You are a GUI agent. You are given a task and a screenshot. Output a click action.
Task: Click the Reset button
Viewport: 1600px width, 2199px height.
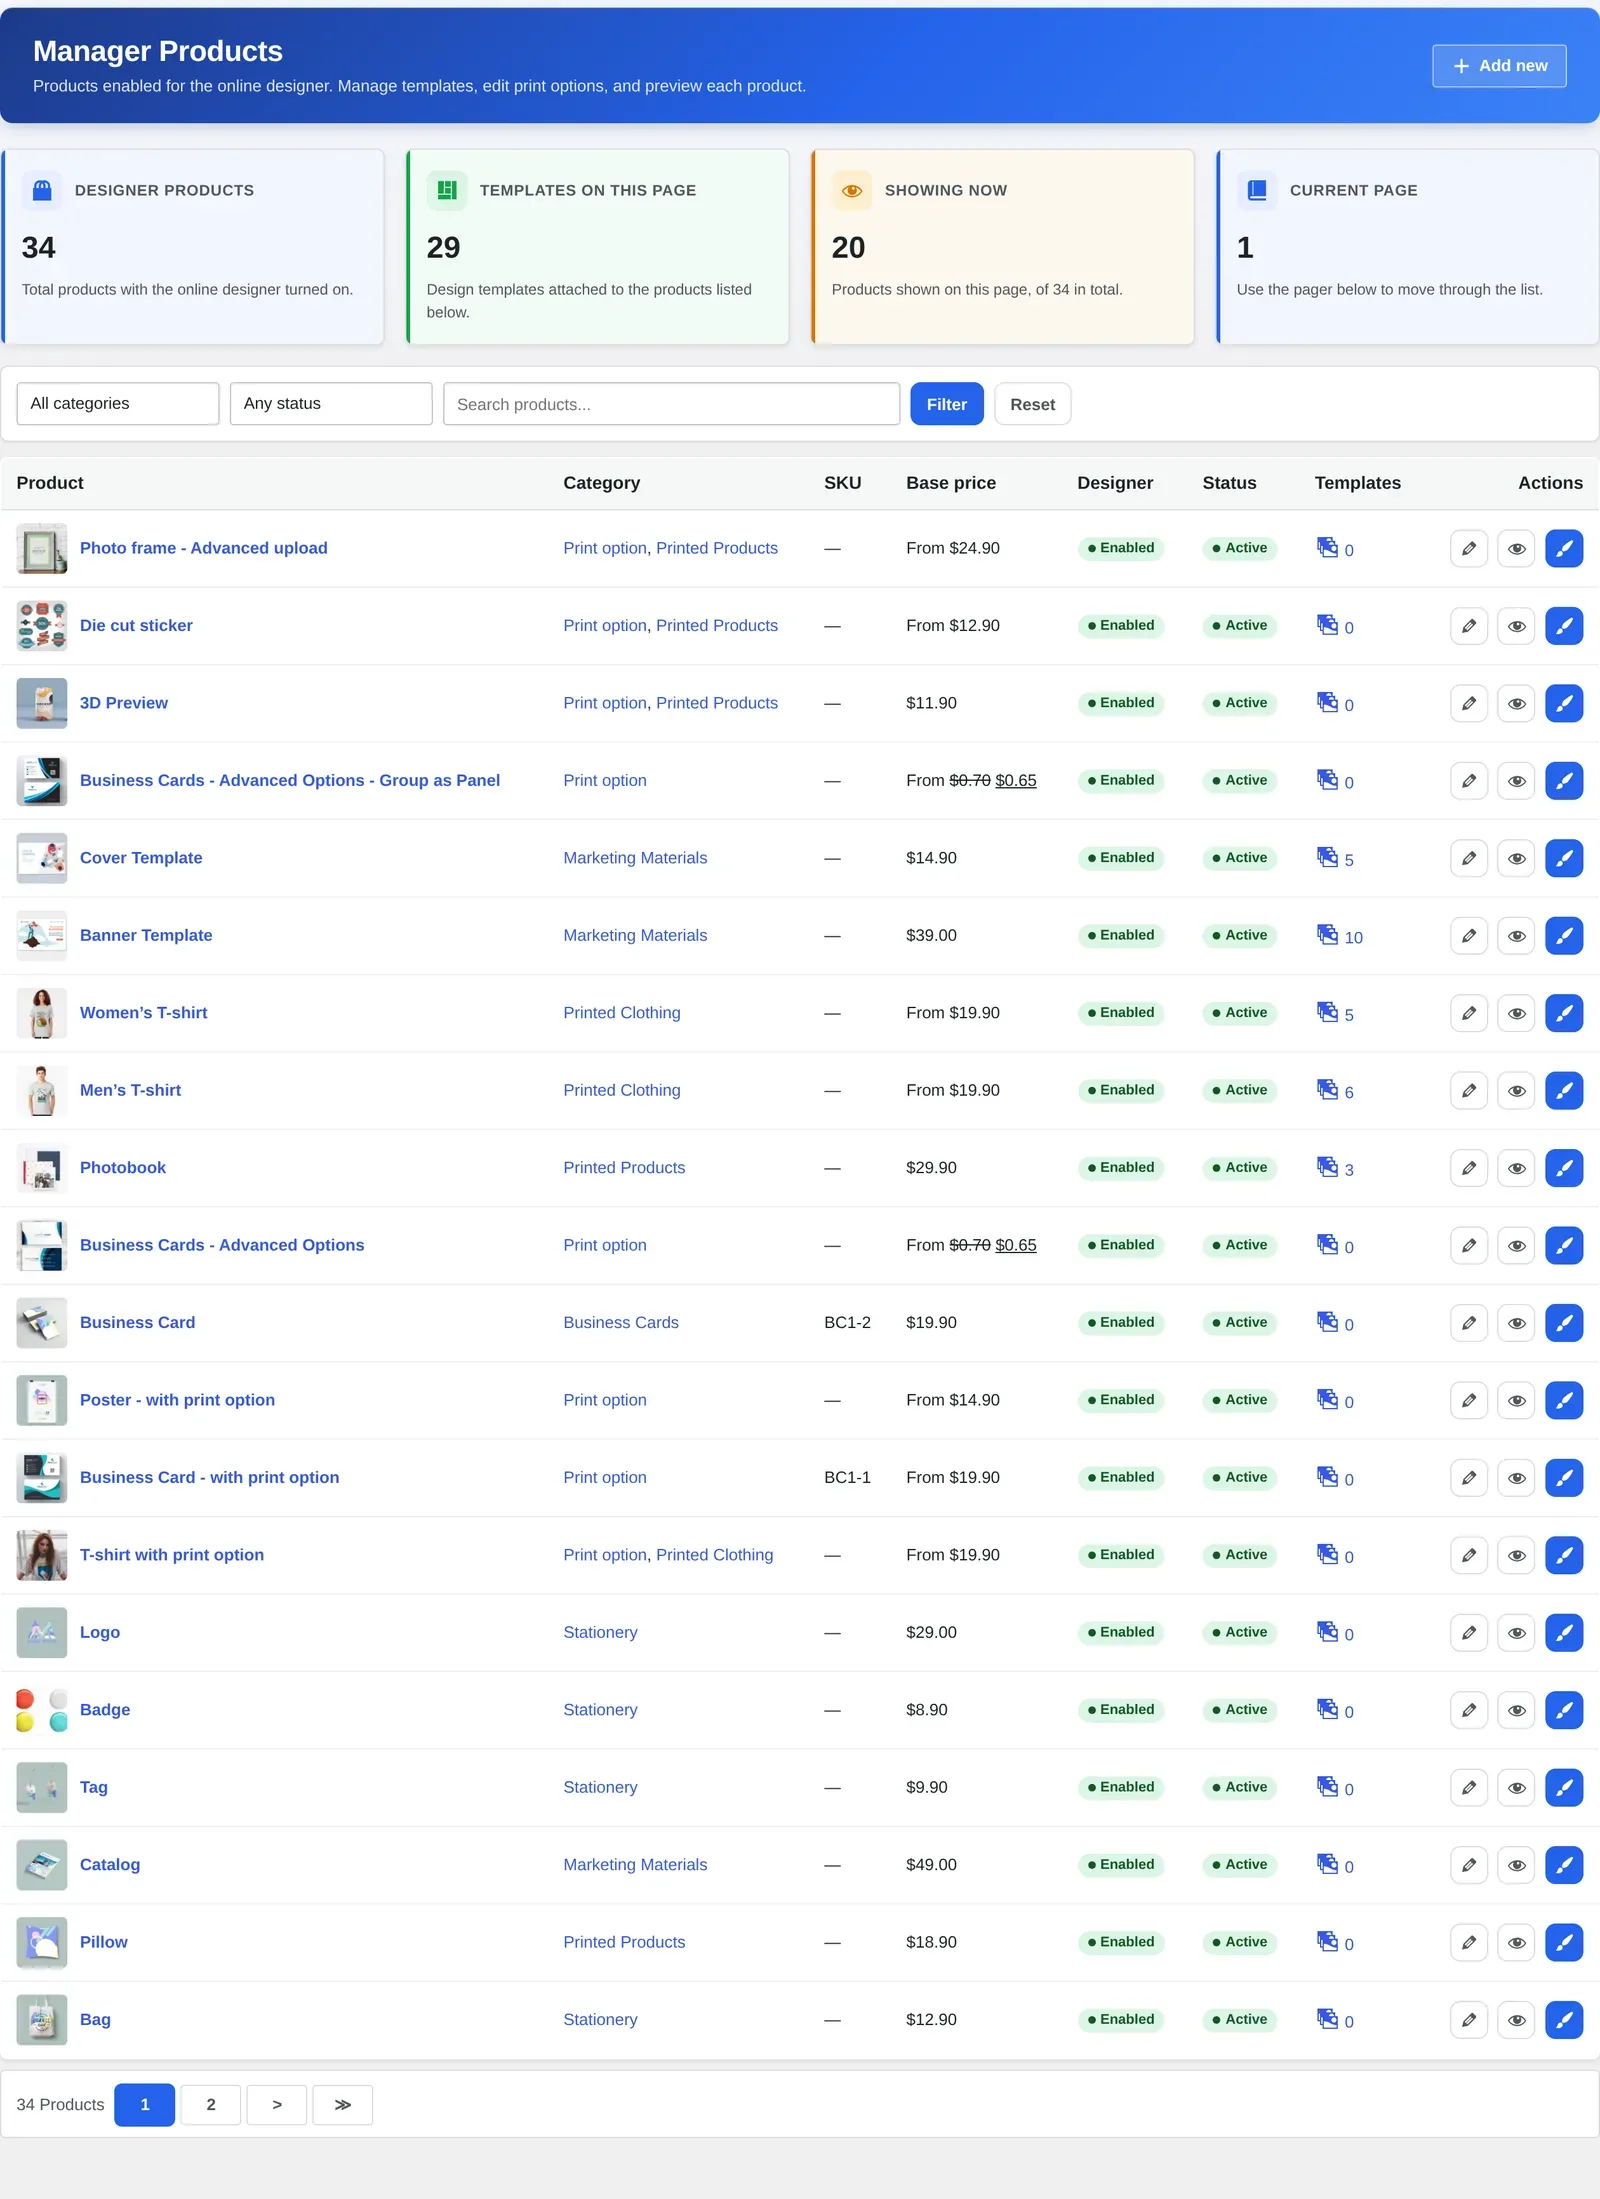pyautogui.click(x=1033, y=404)
